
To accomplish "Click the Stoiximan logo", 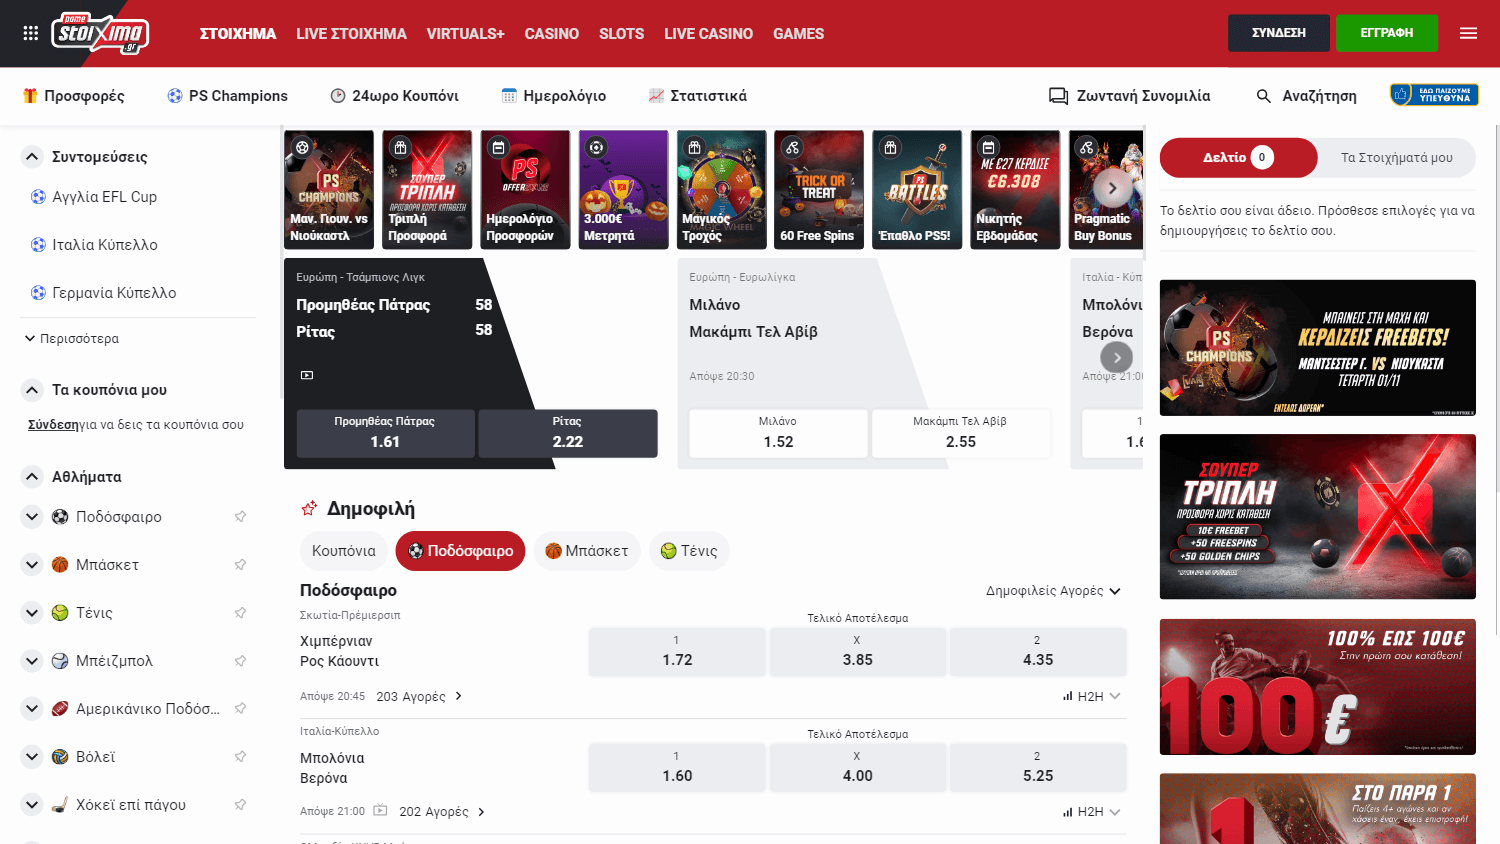I will pos(100,33).
